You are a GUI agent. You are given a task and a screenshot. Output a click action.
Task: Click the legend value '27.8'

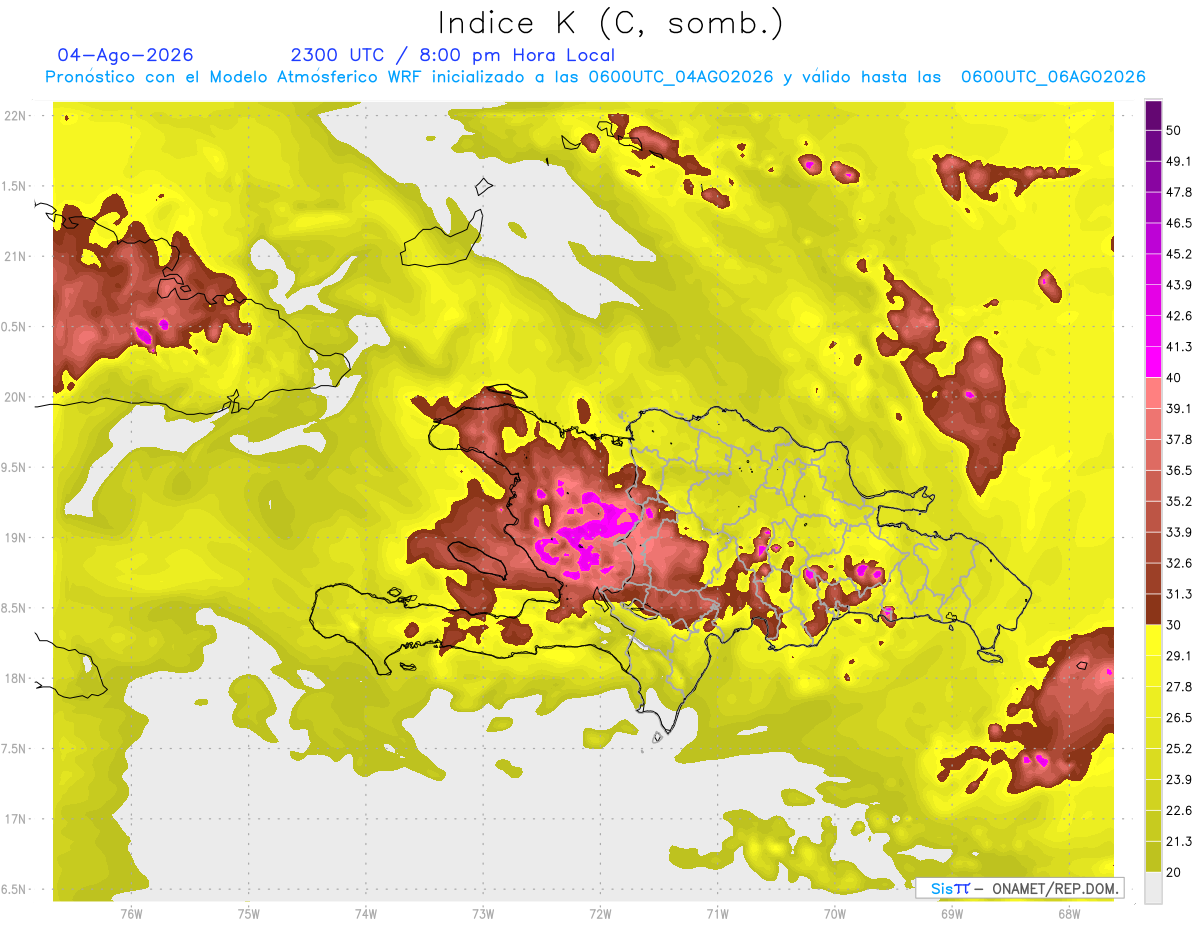tap(1180, 687)
